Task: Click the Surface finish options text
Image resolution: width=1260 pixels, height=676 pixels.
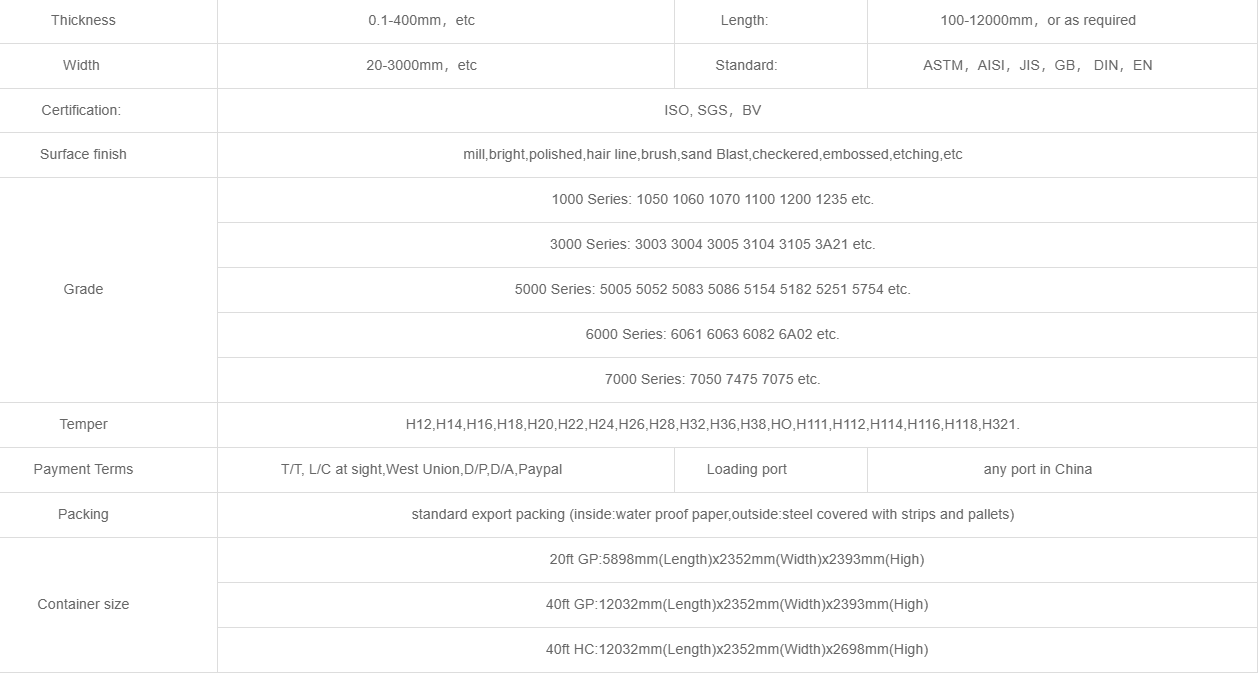Action: 712,154
